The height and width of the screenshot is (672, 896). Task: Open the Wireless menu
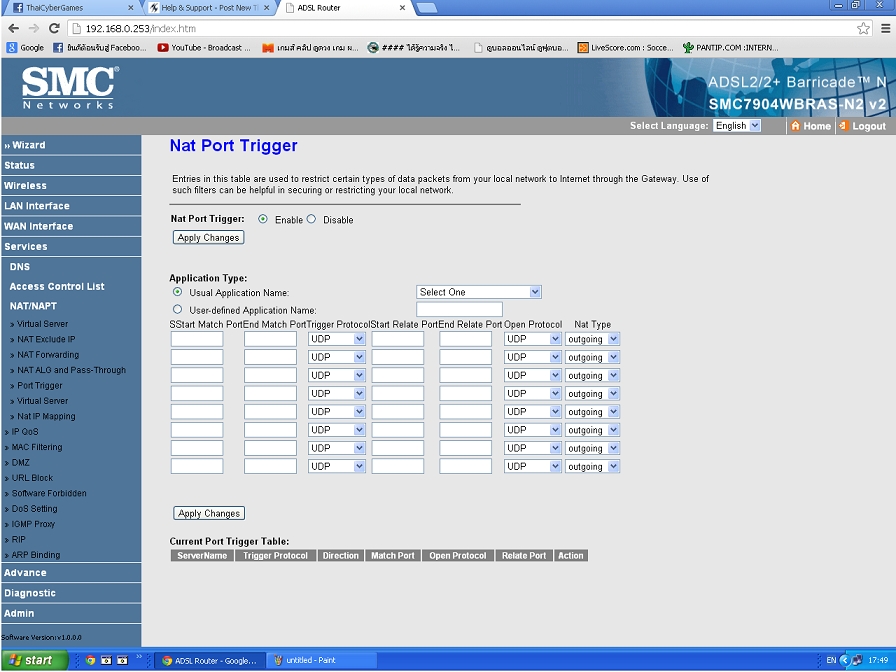(x=71, y=186)
